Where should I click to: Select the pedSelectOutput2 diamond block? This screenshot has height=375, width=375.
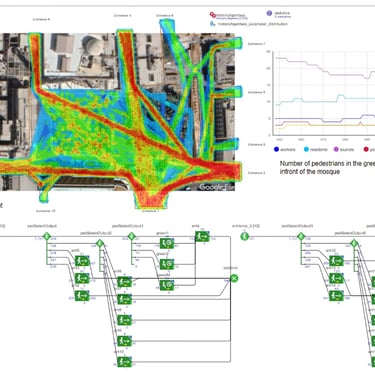click(x=99, y=244)
